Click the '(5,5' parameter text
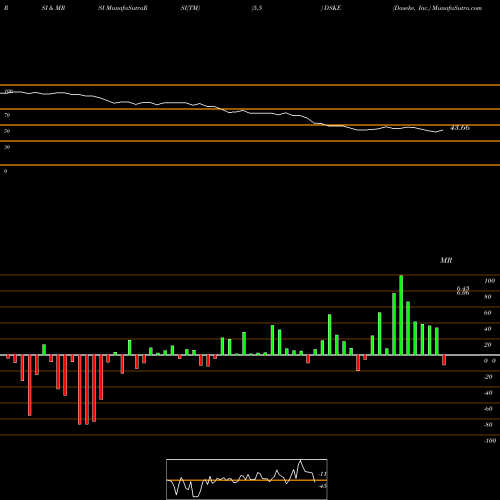This screenshot has width=500, height=500. (x=257, y=8)
